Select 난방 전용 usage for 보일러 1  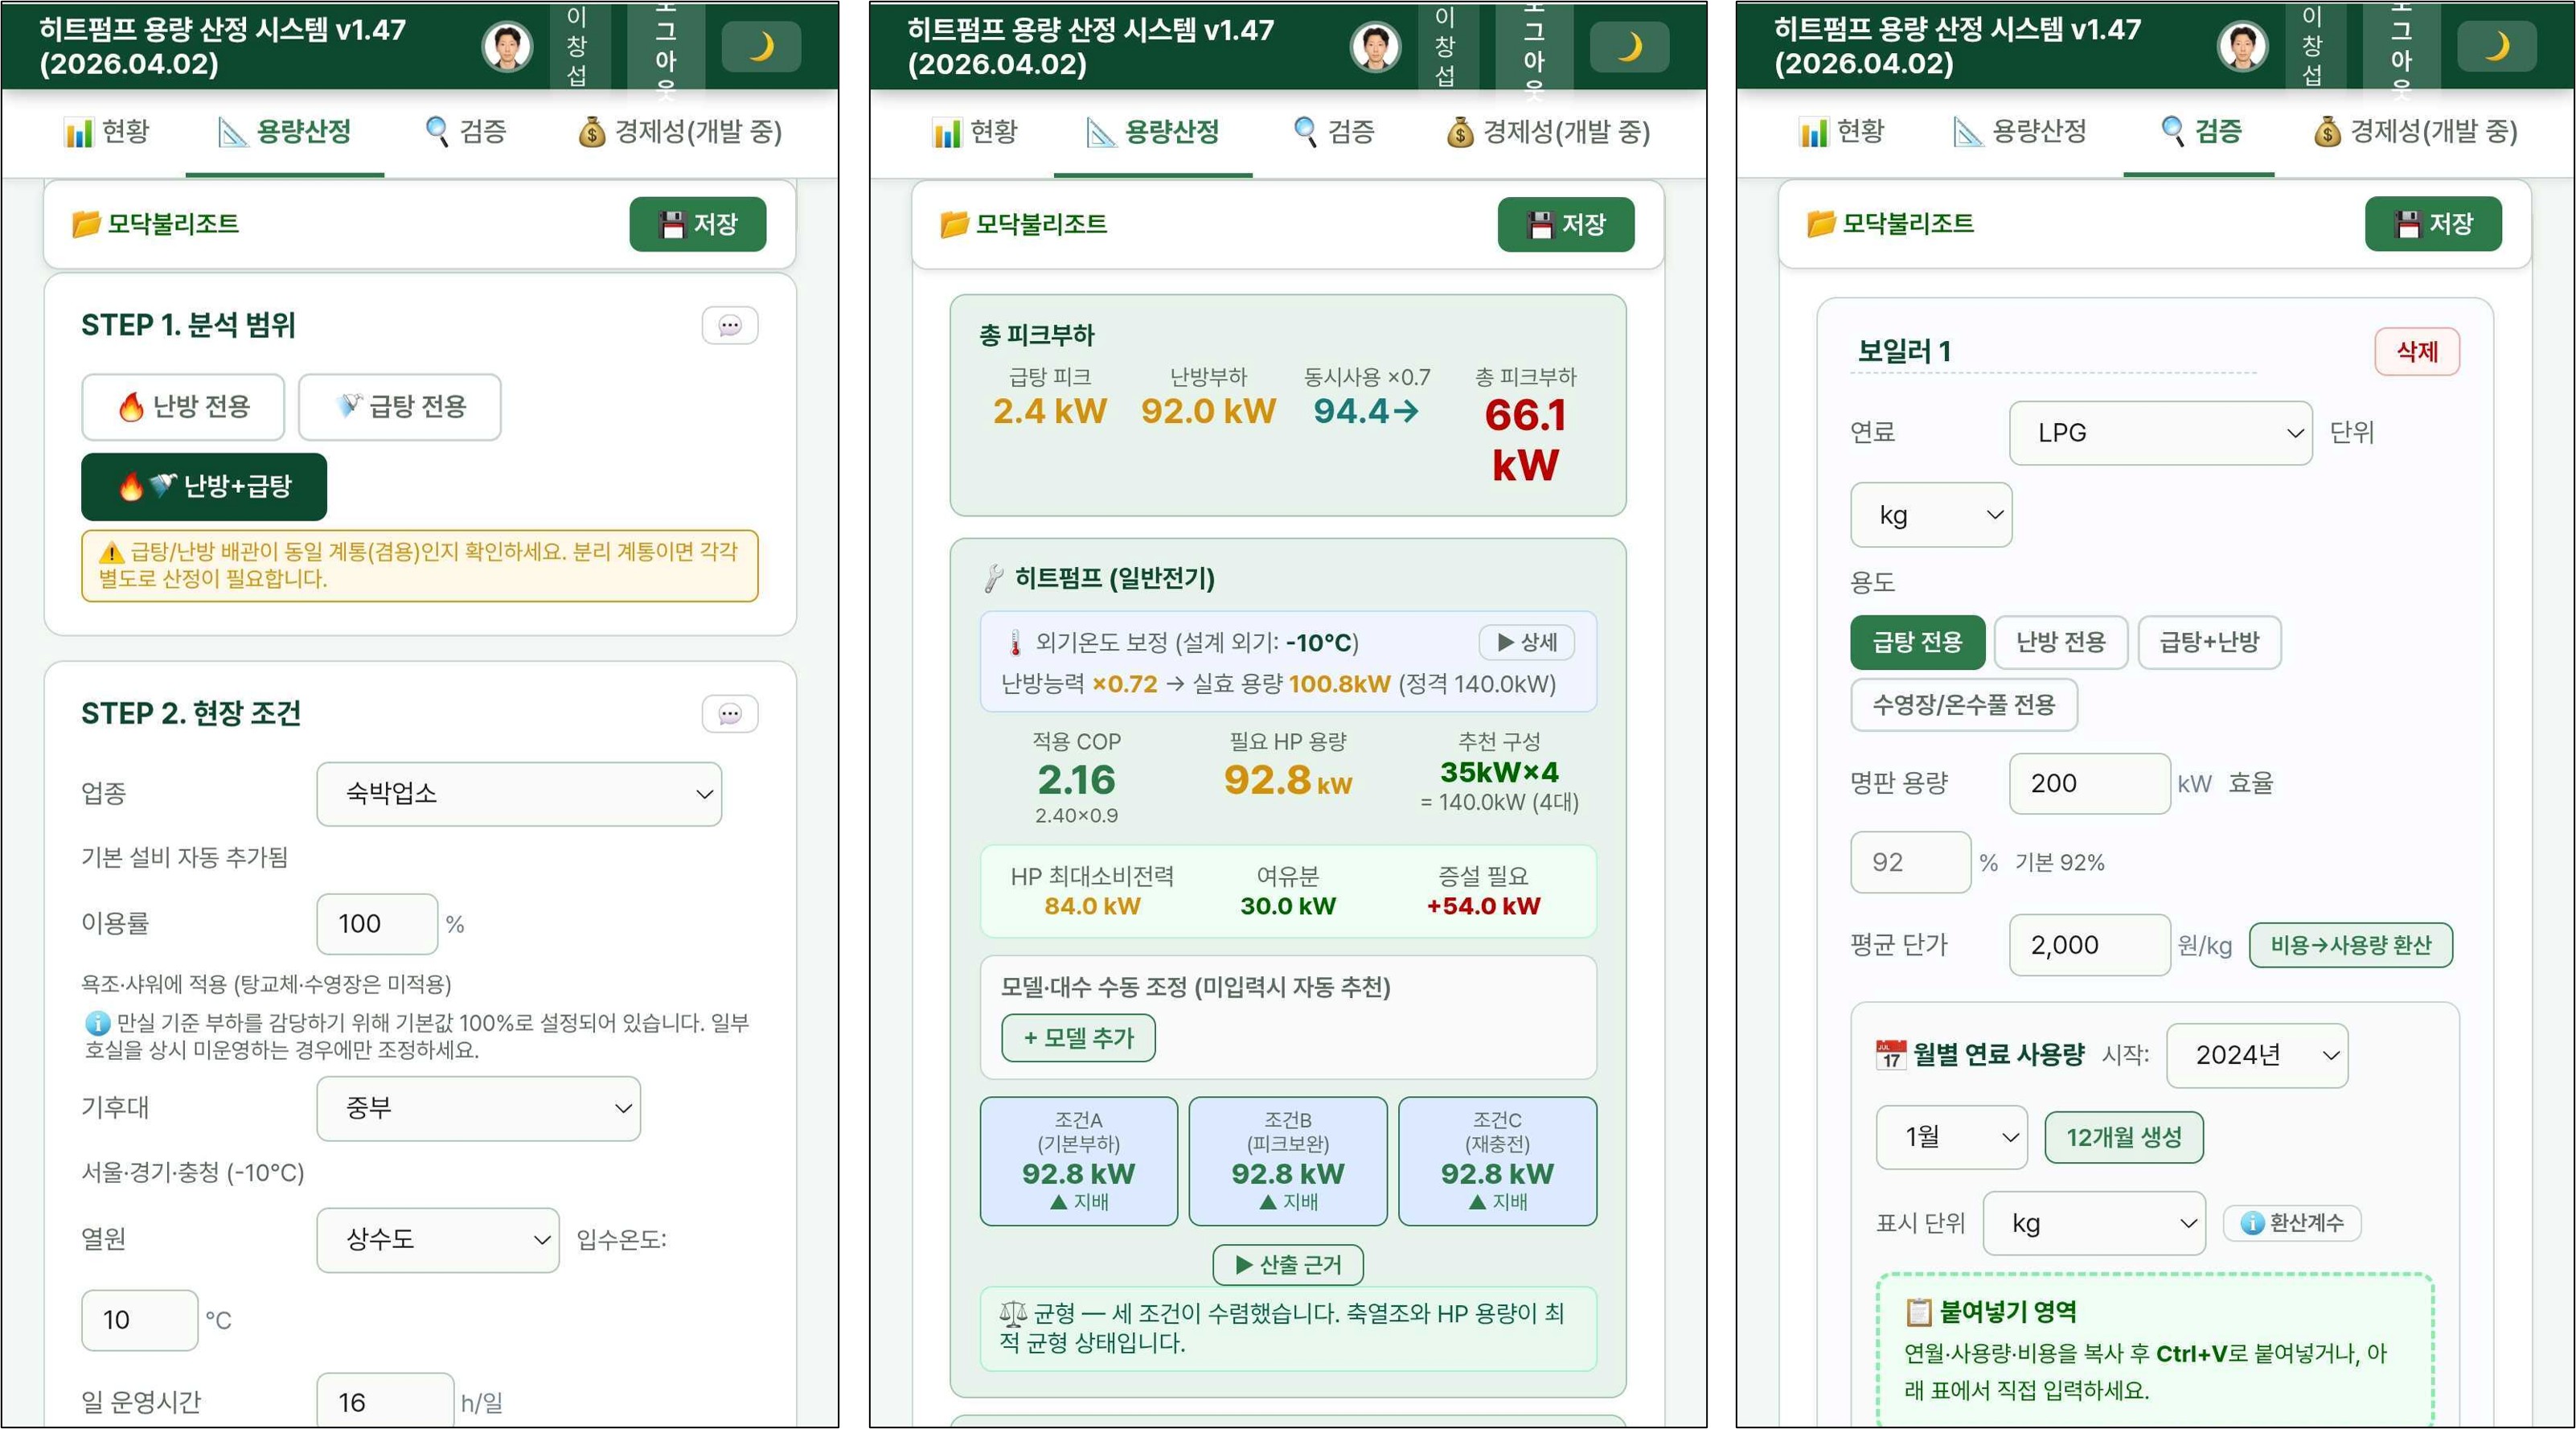click(2061, 642)
